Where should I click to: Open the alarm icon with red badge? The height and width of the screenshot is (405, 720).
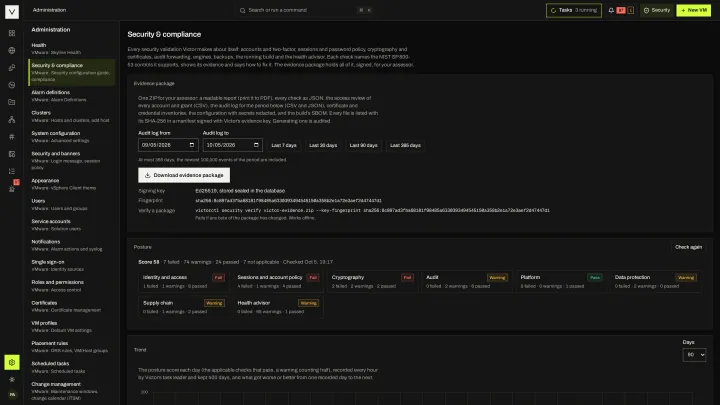pyautogui.click(x=12, y=188)
